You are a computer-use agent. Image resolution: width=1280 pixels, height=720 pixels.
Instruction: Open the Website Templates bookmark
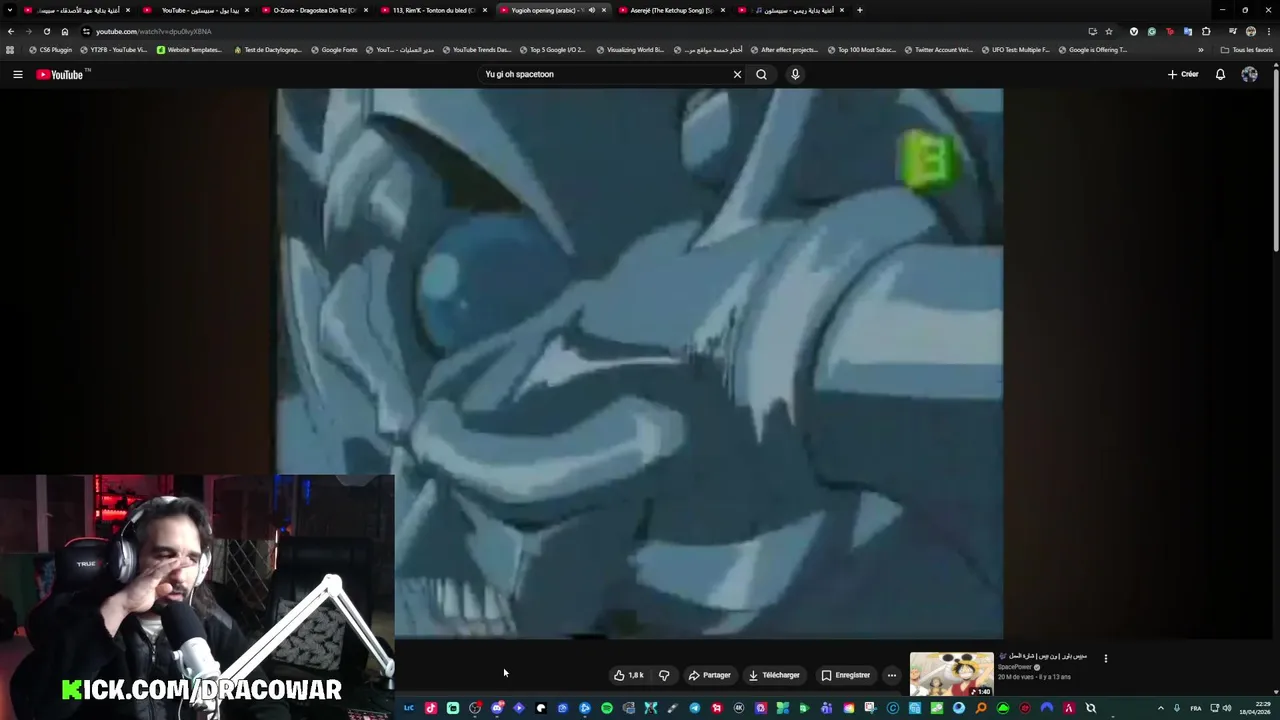(x=187, y=49)
